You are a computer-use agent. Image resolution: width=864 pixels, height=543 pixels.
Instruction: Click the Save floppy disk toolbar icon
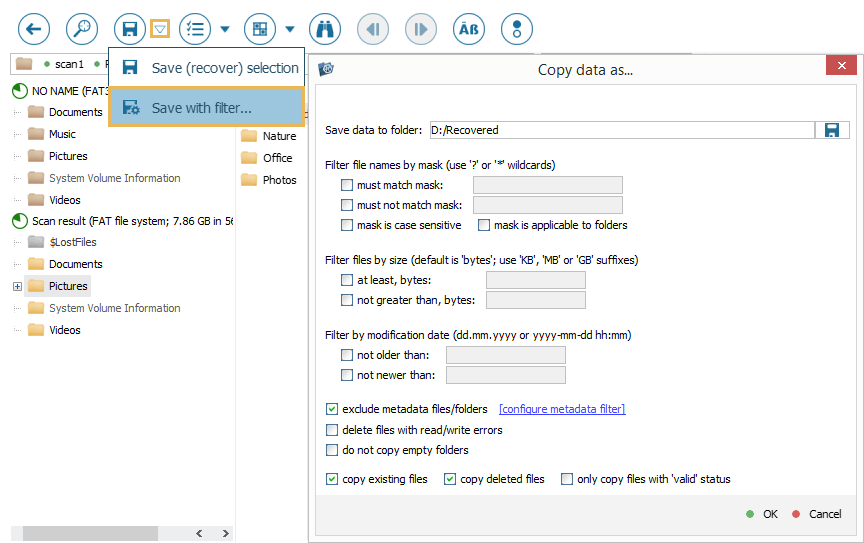130,29
